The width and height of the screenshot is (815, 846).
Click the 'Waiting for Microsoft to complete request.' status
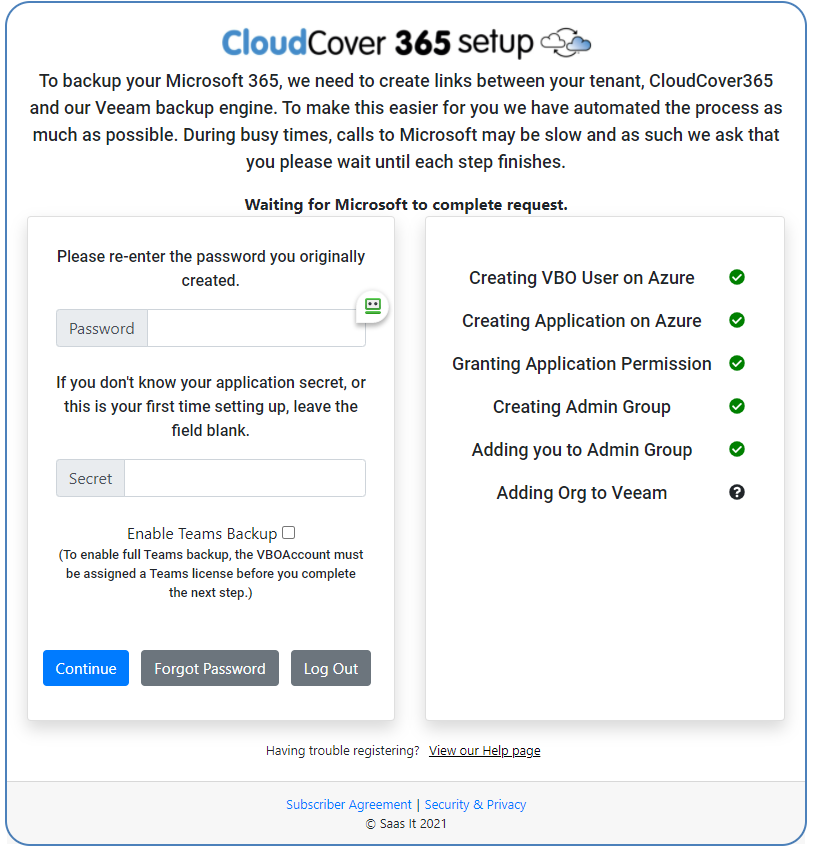[x=406, y=204]
